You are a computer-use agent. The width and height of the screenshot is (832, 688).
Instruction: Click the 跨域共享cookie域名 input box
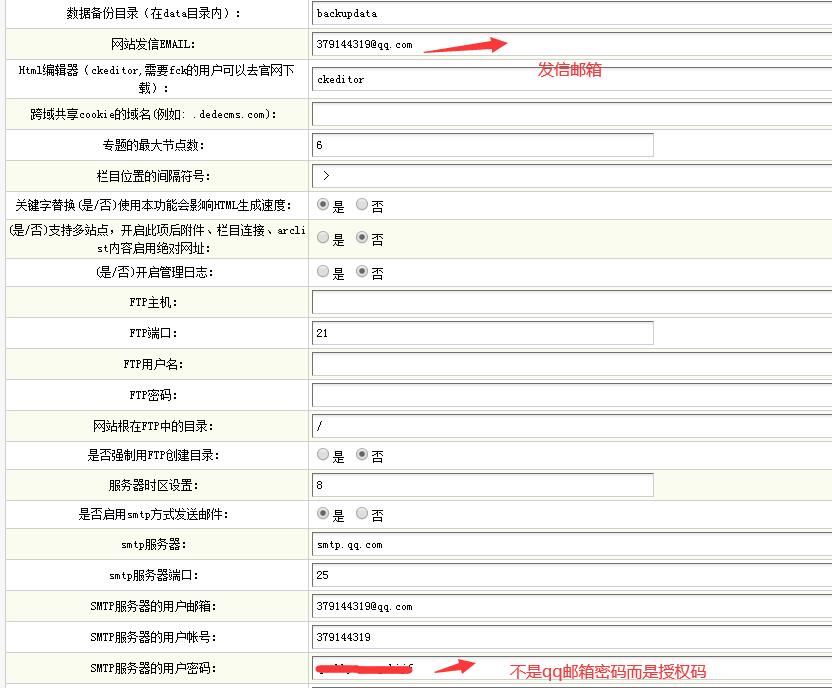450,115
